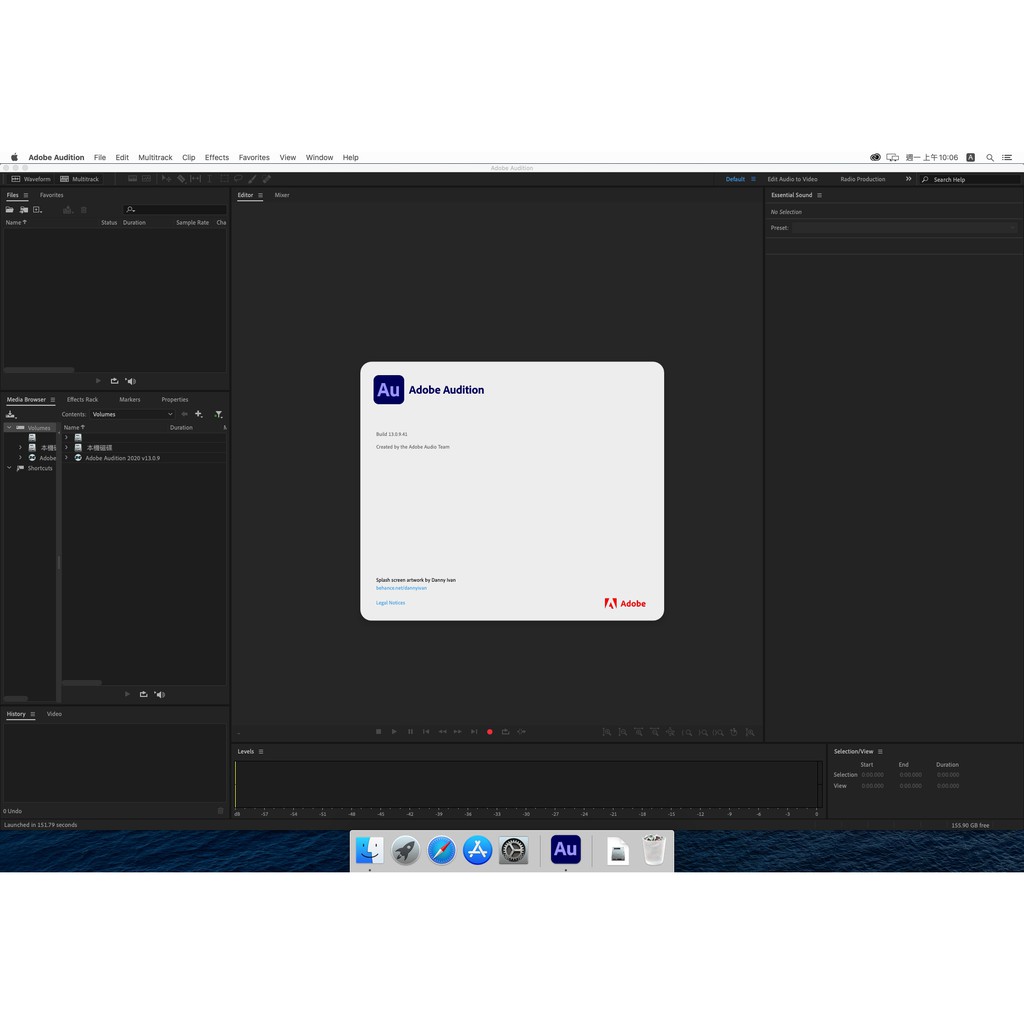This screenshot has width=1024, height=1024.
Task: Open the behance.net/dannyivan link
Action: 401,588
